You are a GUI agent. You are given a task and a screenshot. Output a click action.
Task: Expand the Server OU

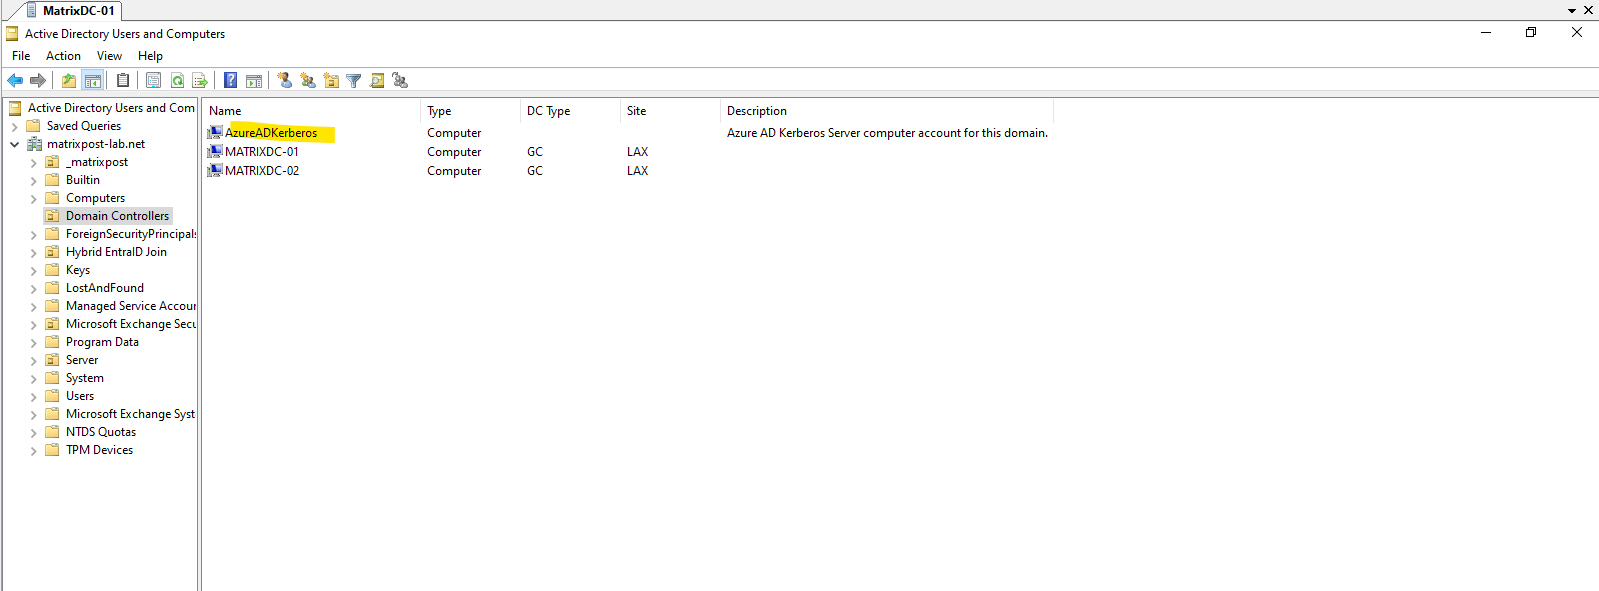[33, 361]
